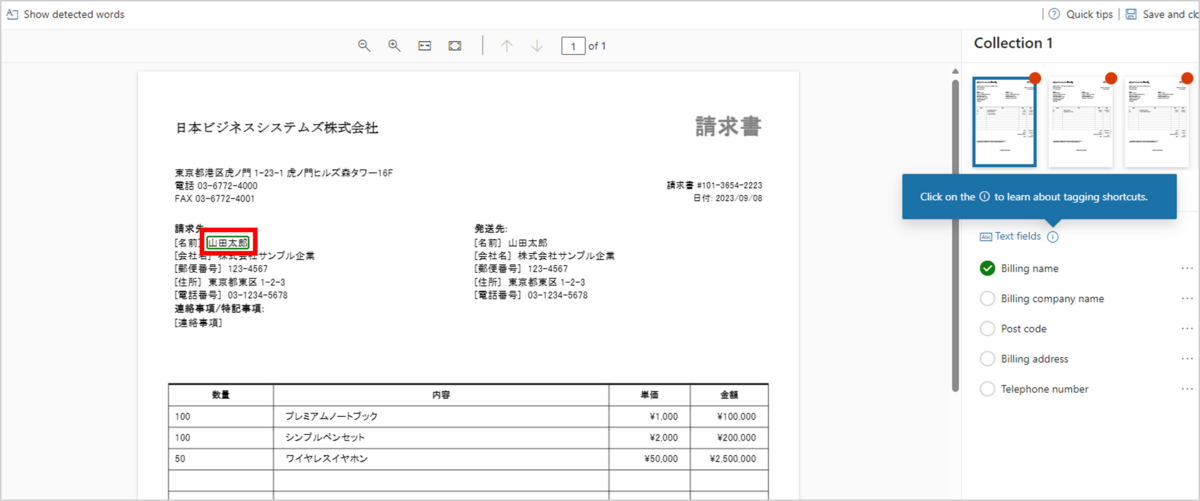Image resolution: width=1200 pixels, height=501 pixels.
Task: Click the Abc text fields icon
Action: [987, 237]
